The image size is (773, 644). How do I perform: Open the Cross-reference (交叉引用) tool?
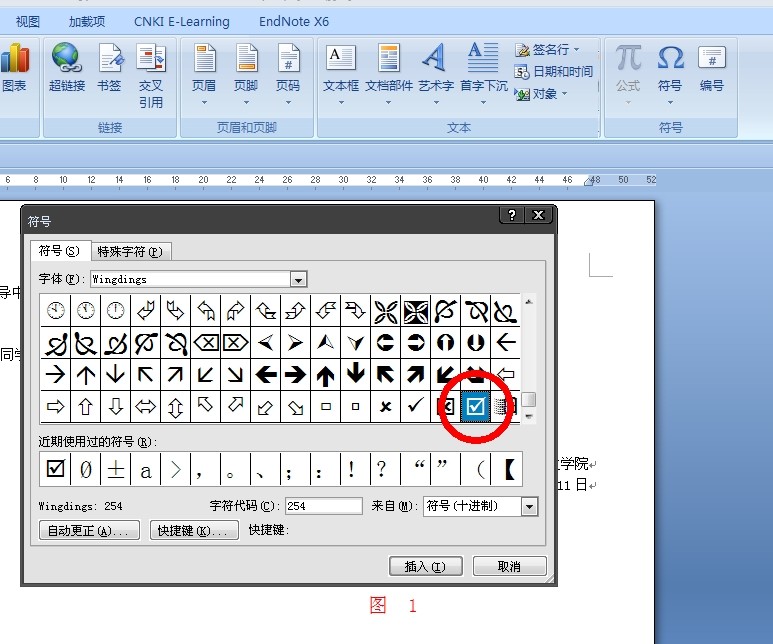tap(151, 59)
